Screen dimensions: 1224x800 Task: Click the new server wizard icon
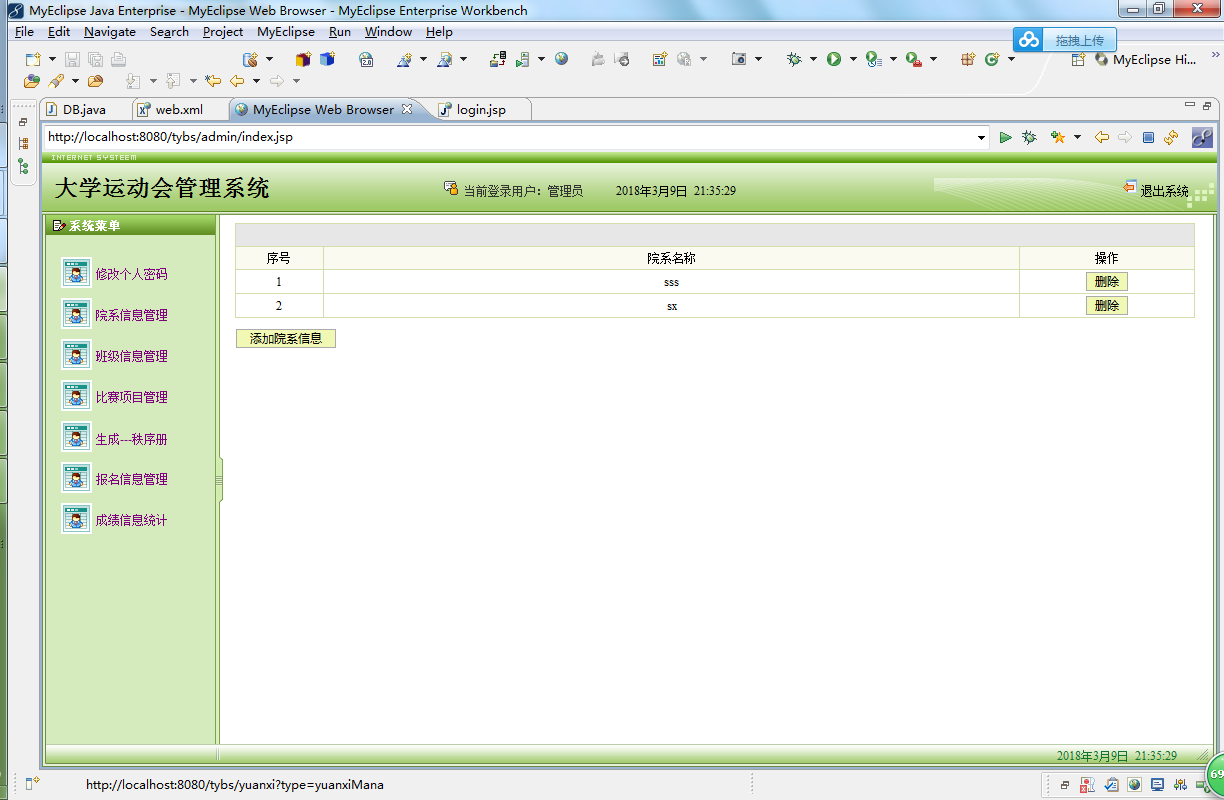(x=251, y=60)
